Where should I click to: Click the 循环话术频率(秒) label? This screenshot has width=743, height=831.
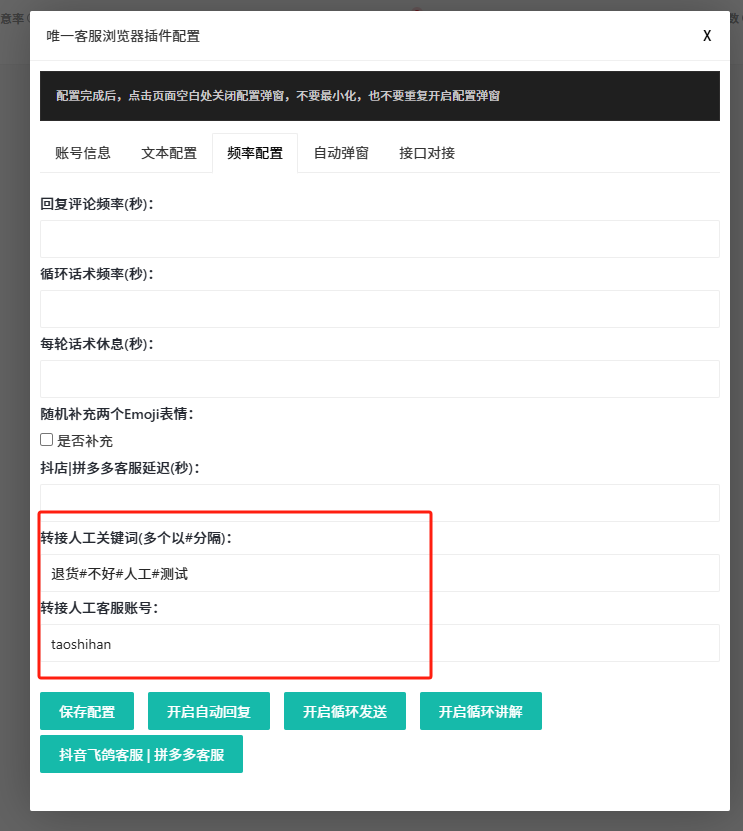(97, 274)
